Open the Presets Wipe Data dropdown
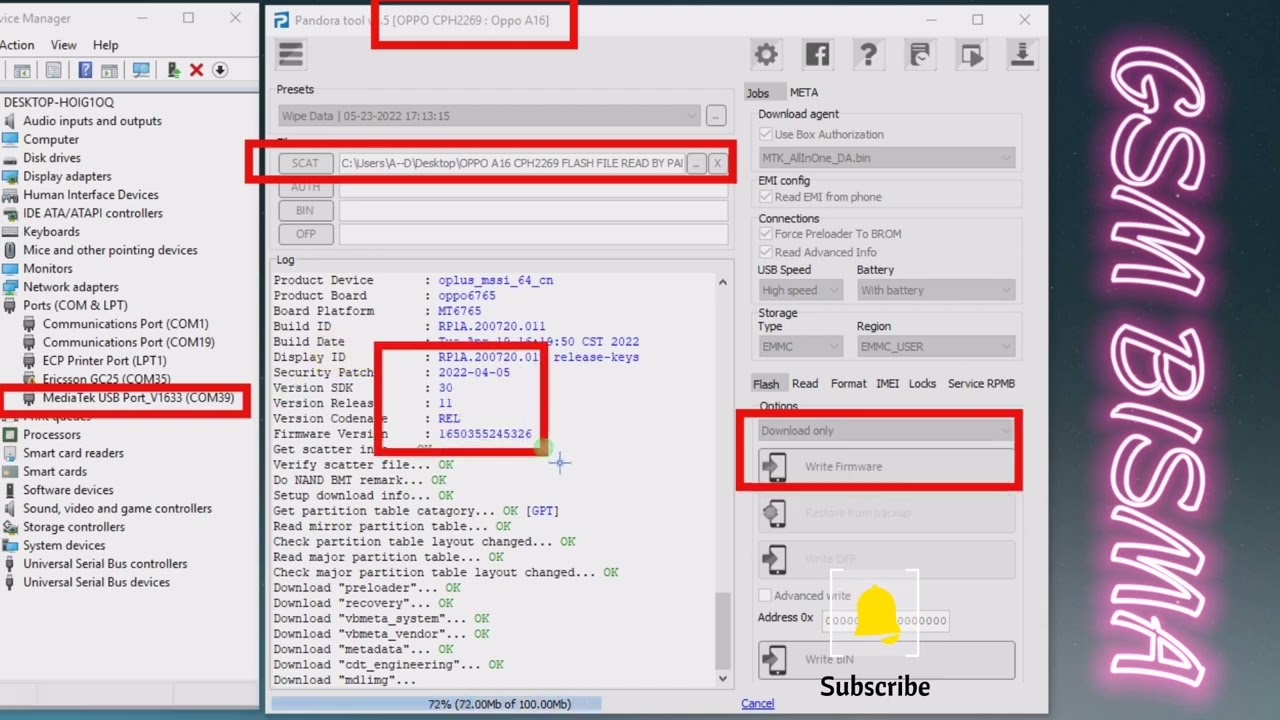This screenshot has width=1280, height=720. point(488,116)
